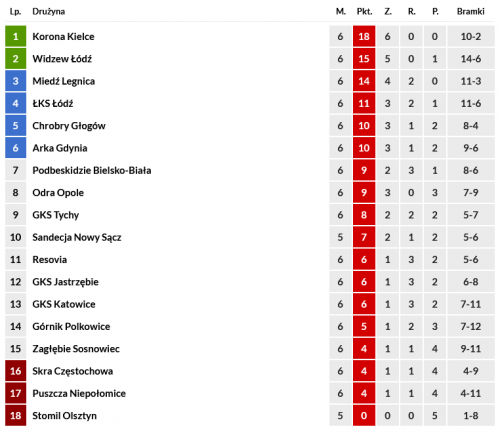Click the blue position badge number 6

15,148
